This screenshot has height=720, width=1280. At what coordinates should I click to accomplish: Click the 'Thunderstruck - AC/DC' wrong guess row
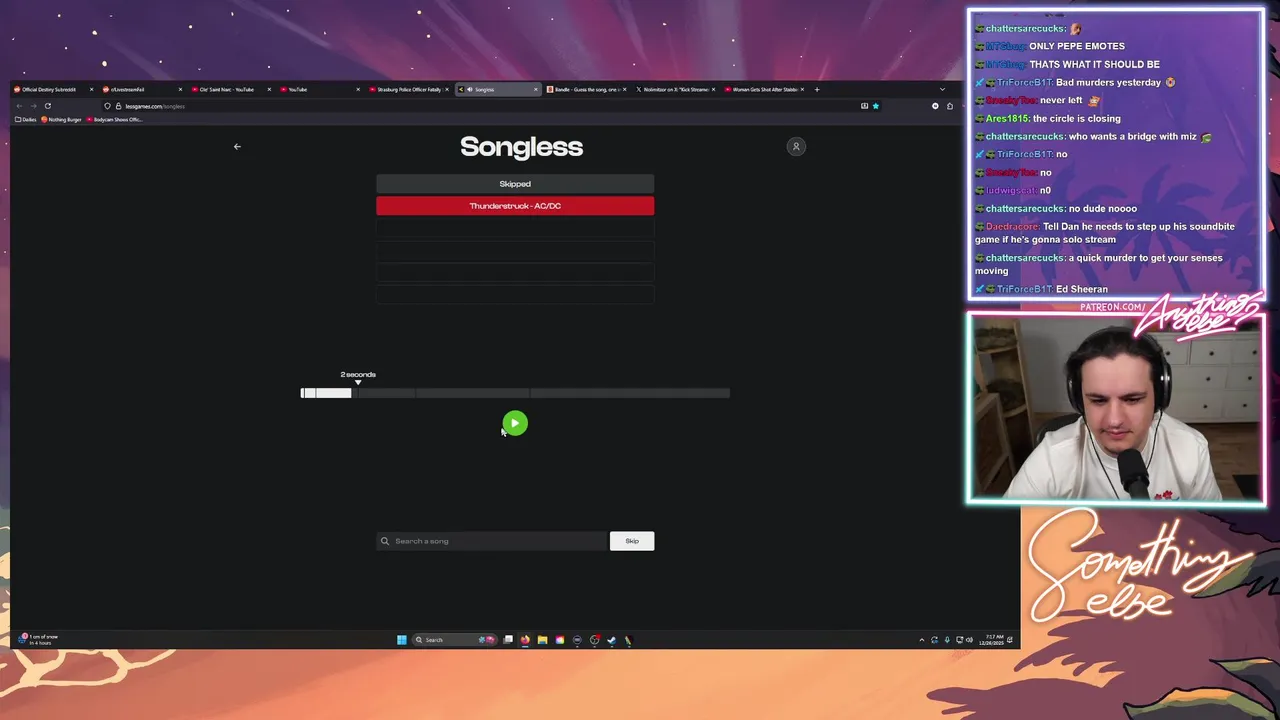pos(515,206)
